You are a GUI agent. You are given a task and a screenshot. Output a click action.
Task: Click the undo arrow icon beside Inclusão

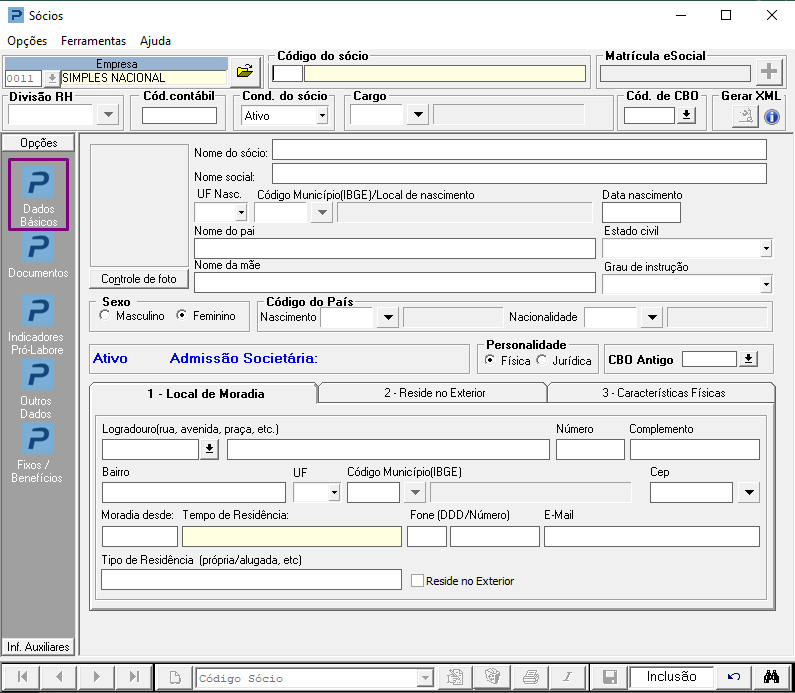tap(733, 677)
